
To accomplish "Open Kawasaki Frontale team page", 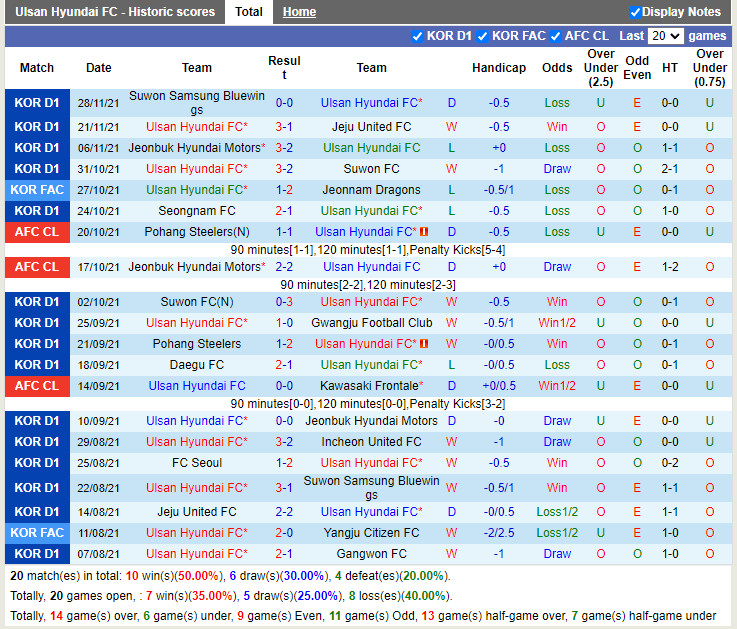I will (368, 386).
